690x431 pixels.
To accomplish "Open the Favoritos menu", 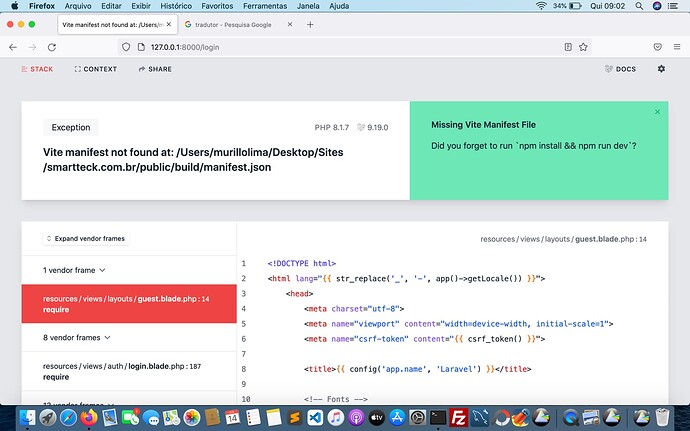I will click(x=217, y=6).
